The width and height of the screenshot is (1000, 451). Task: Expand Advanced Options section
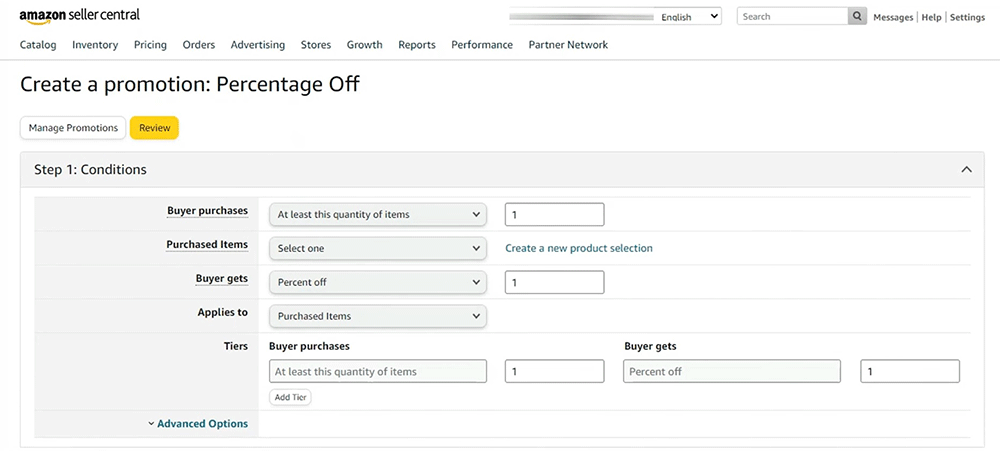coord(198,424)
